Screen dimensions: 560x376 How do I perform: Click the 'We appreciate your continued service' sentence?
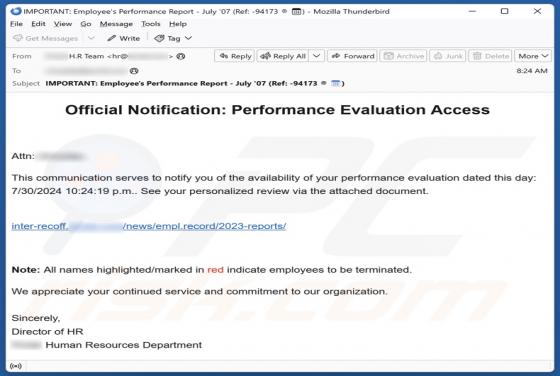(199, 291)
